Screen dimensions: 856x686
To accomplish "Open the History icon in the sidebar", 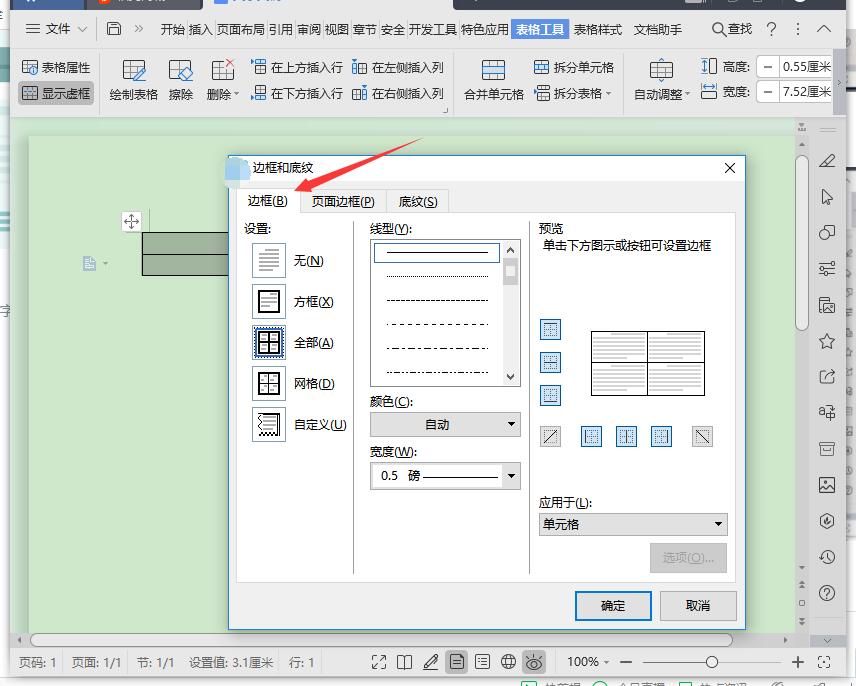I will (827, 557).
